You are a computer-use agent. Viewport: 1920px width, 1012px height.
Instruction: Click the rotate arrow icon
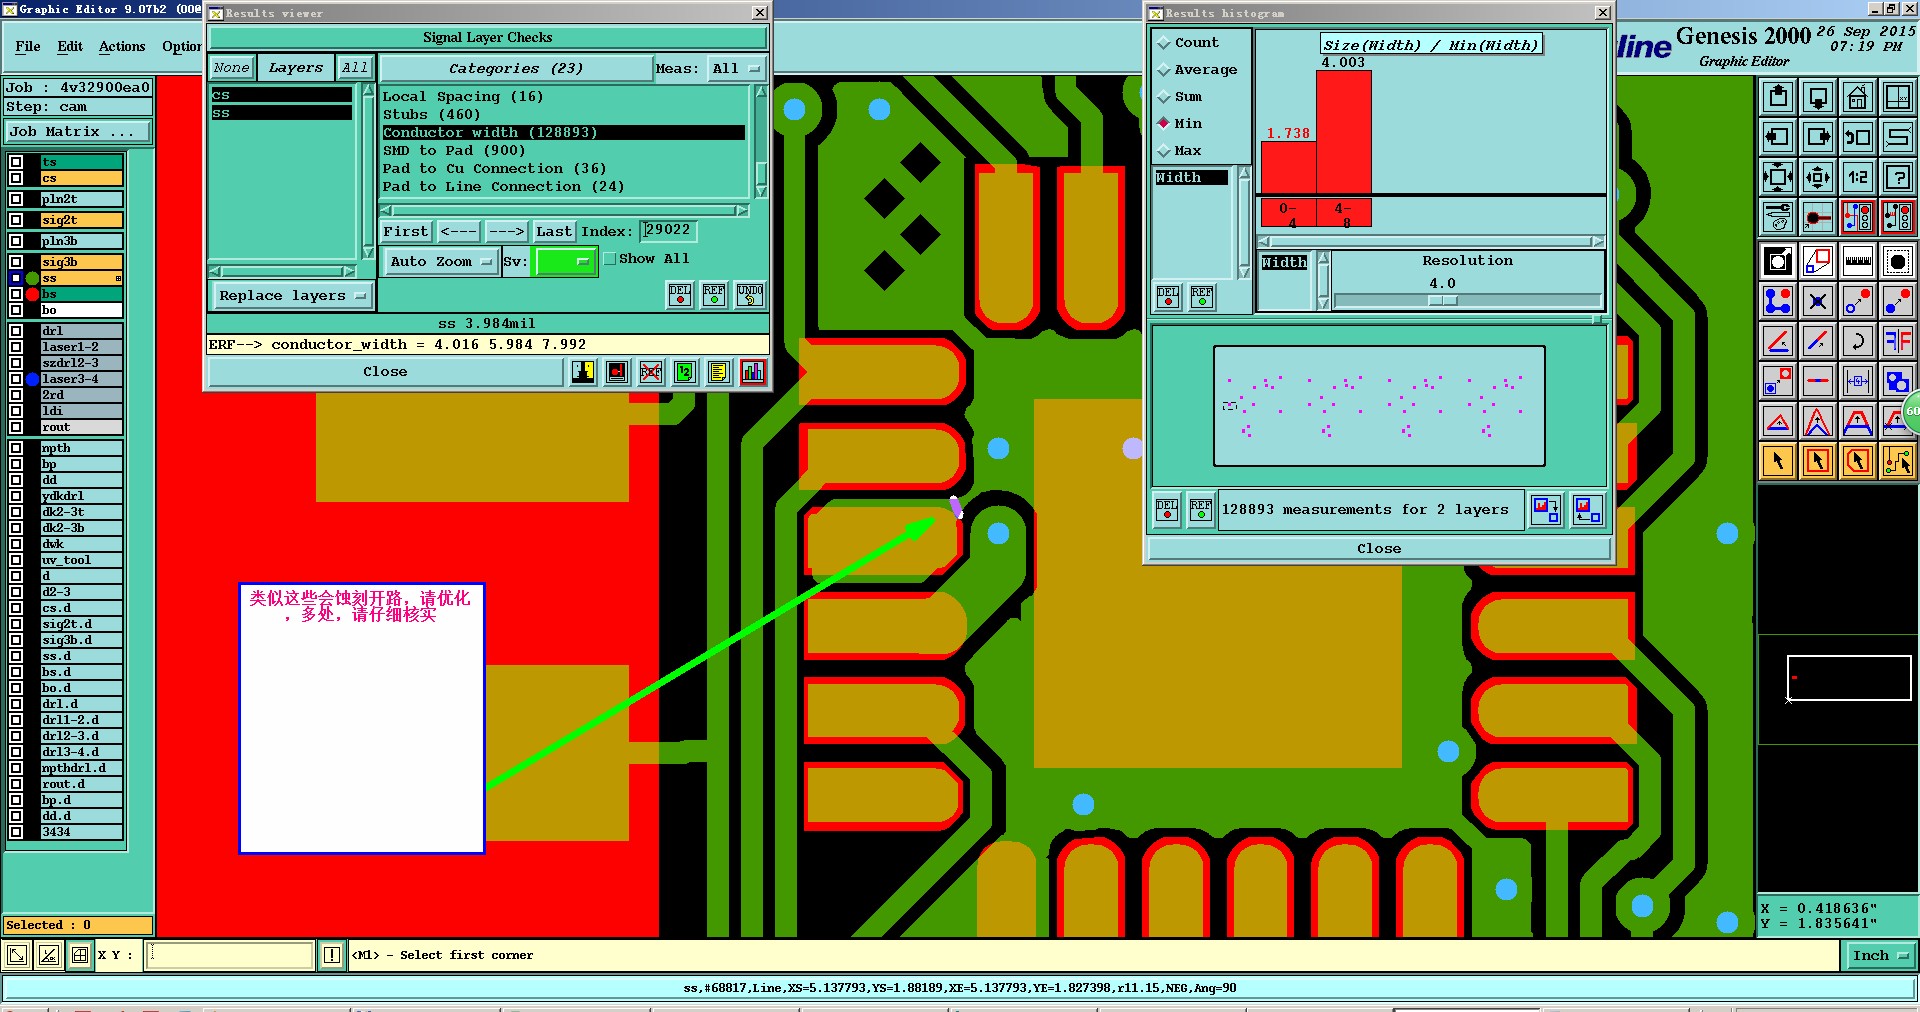(1857, 341)
